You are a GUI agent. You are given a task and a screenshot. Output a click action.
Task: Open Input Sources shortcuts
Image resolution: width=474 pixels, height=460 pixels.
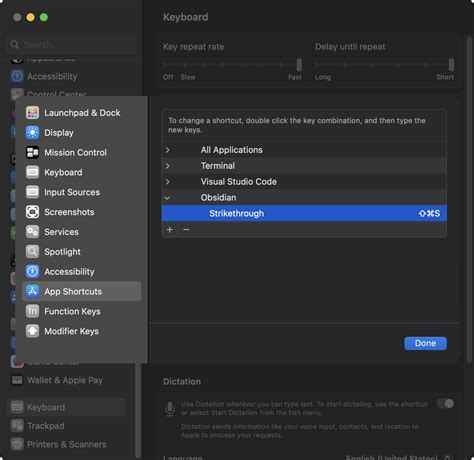pos(82,192)
